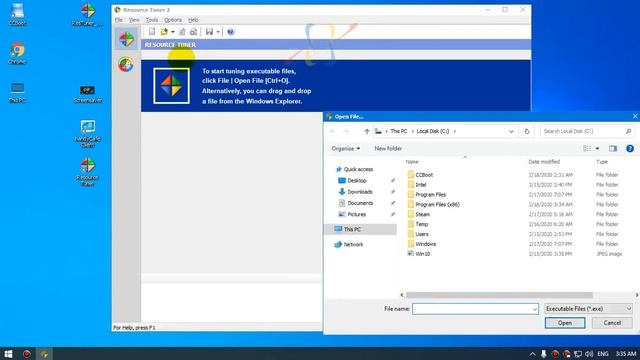
Task: Select the Intel folder
Action: (x=417, y=184)
